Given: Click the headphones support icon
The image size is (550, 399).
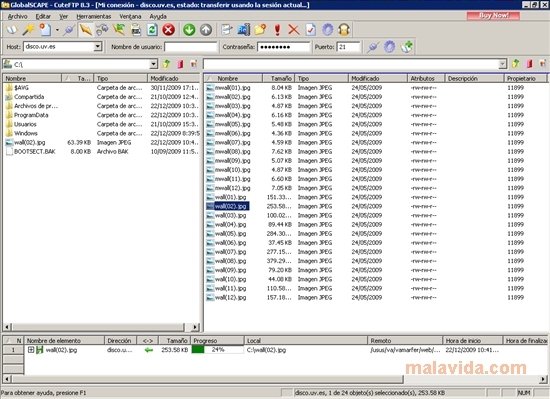Looking at the screenshot, I should pyautogui.click(x=344, y=30).
